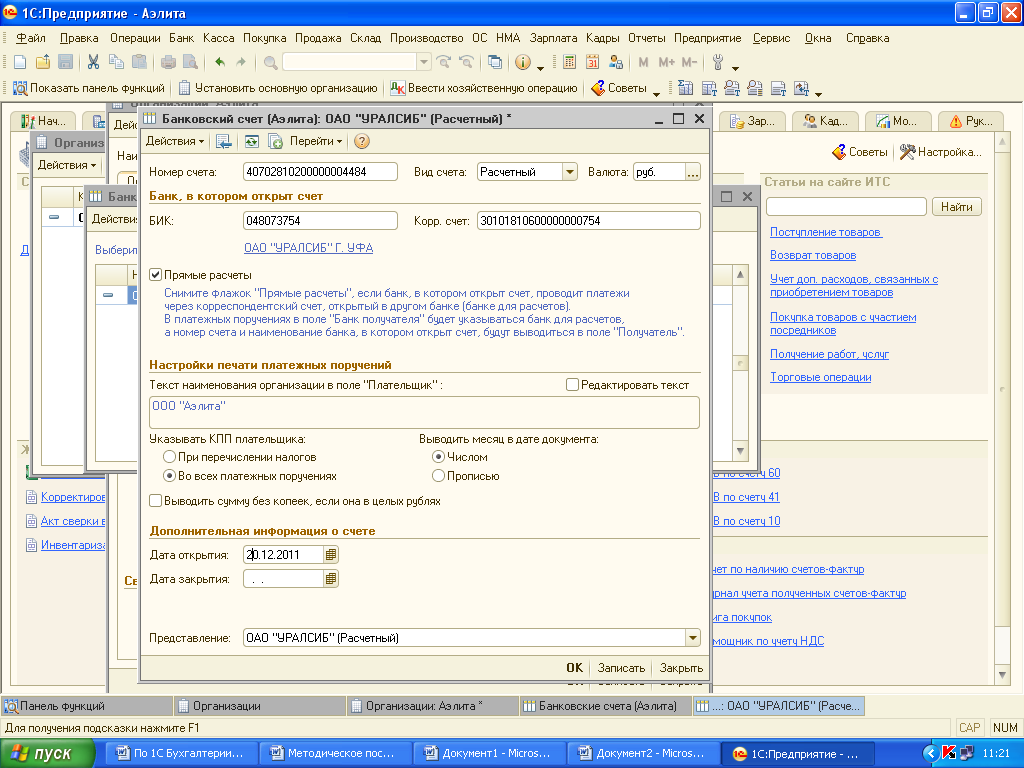Click the Записать button
This screenshot has height=768, width=1024.
click(x=621, y=667)
